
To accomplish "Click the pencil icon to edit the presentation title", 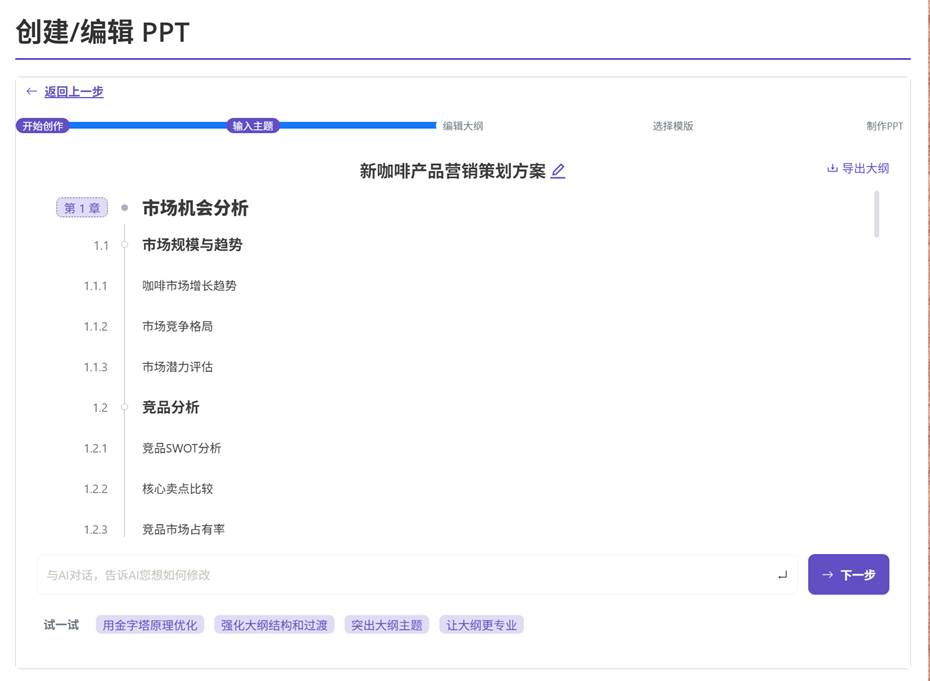I will point(557,170).
